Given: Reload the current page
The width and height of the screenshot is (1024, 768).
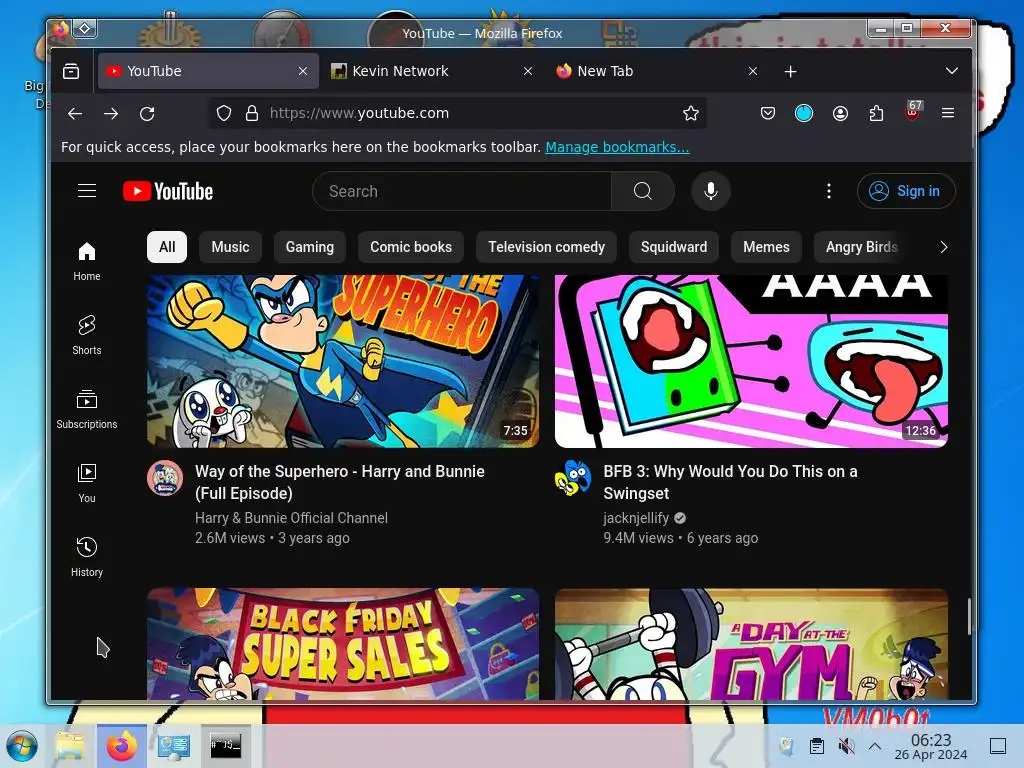Looking at the screenshot, I should [x=147, y=114].
